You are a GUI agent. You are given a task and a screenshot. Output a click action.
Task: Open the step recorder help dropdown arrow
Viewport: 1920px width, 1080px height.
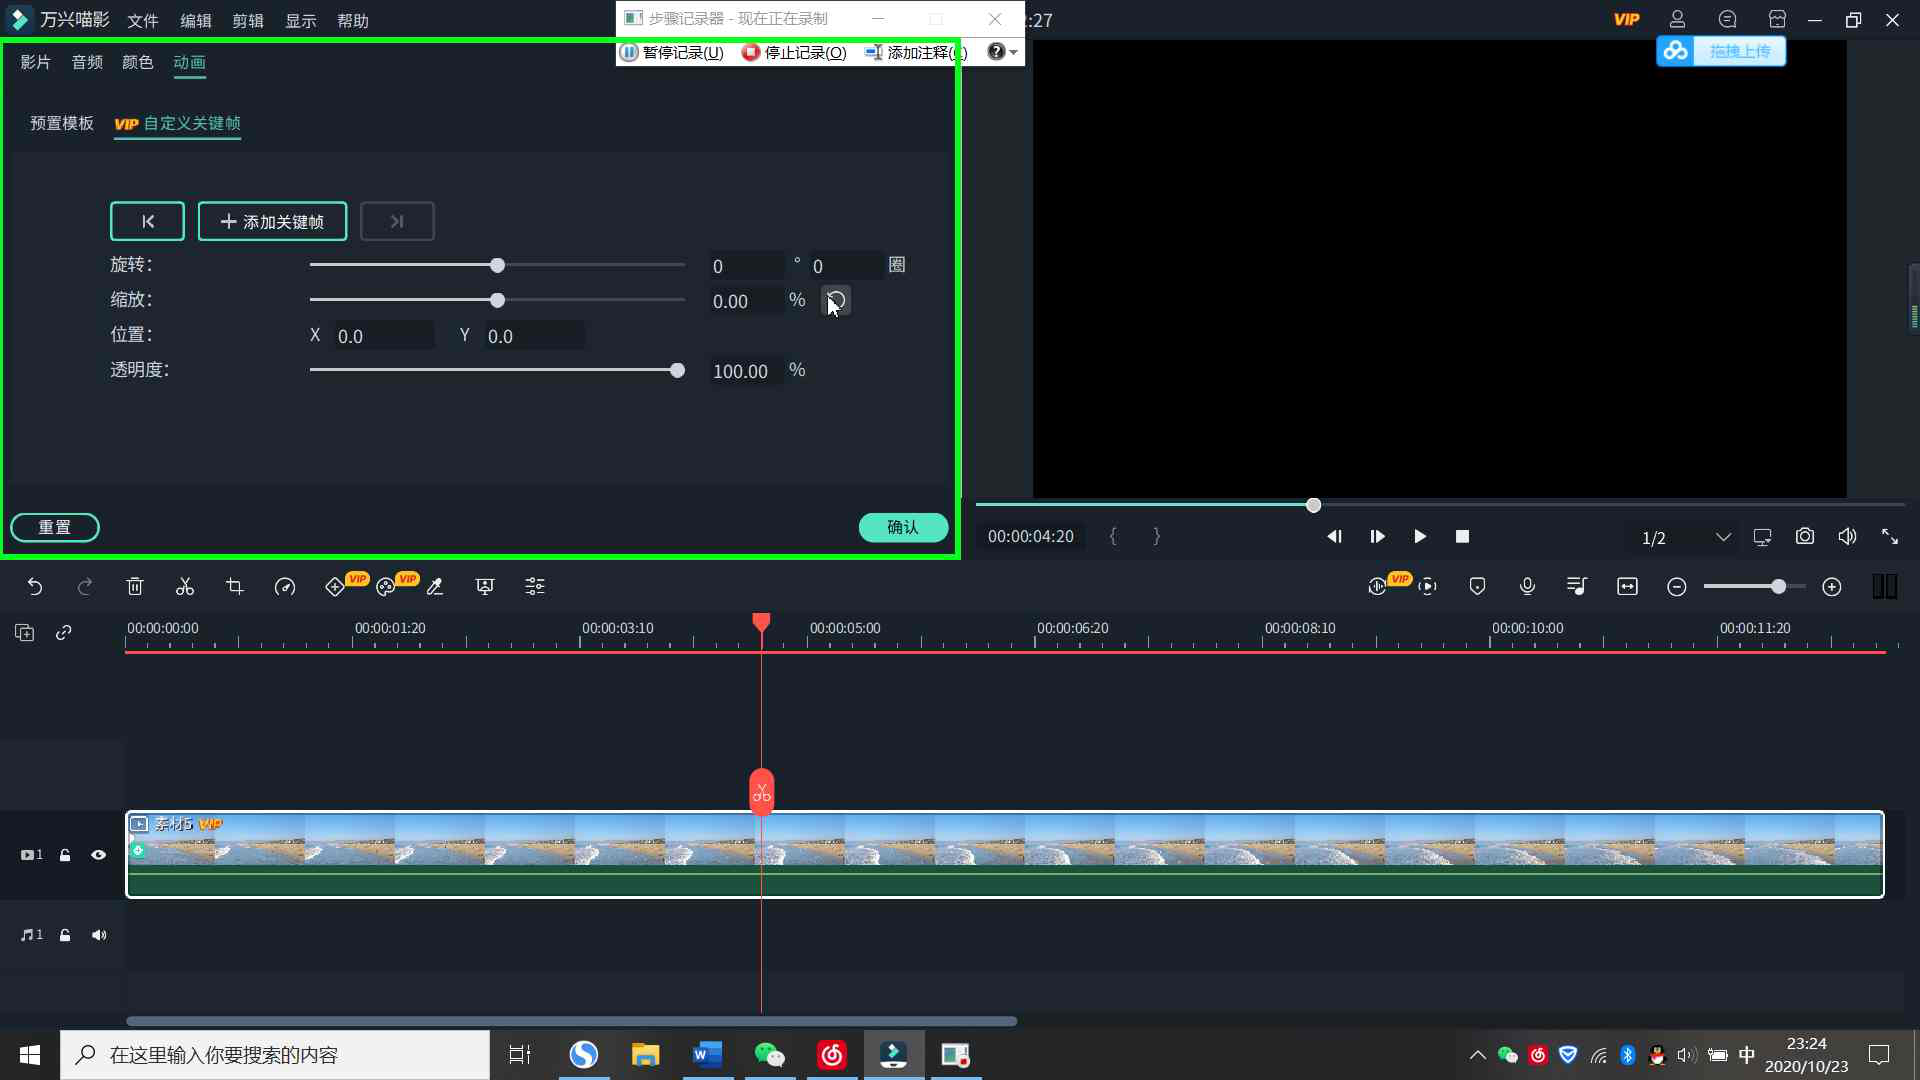pyautogui.click(x=1014, y=52)
